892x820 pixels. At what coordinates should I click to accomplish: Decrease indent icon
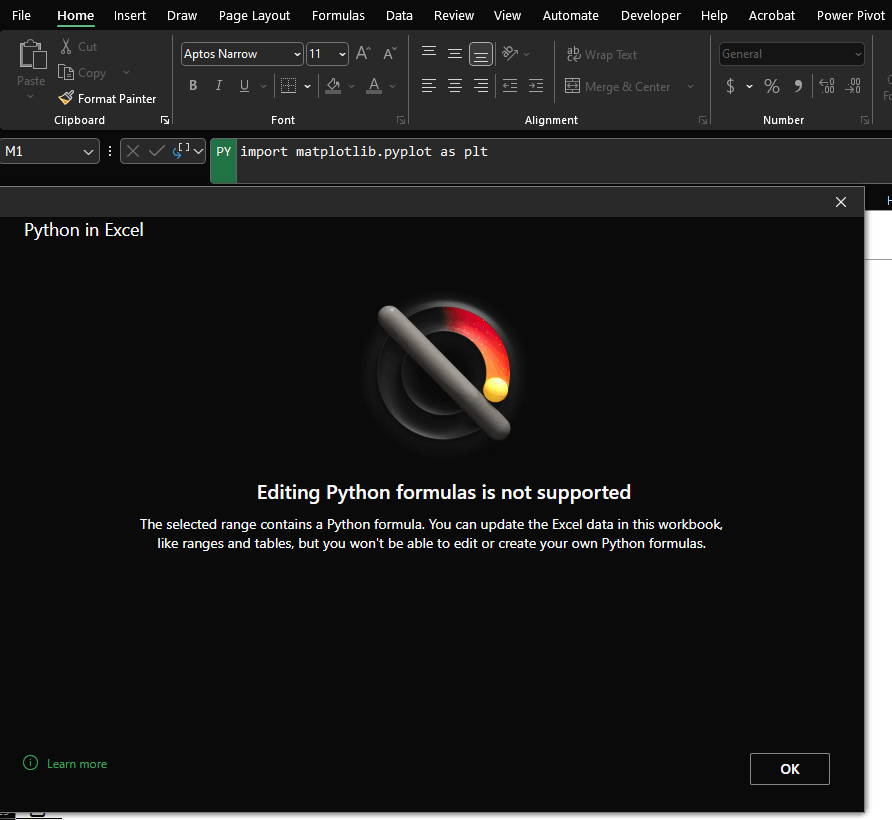(x=510, y=86)
